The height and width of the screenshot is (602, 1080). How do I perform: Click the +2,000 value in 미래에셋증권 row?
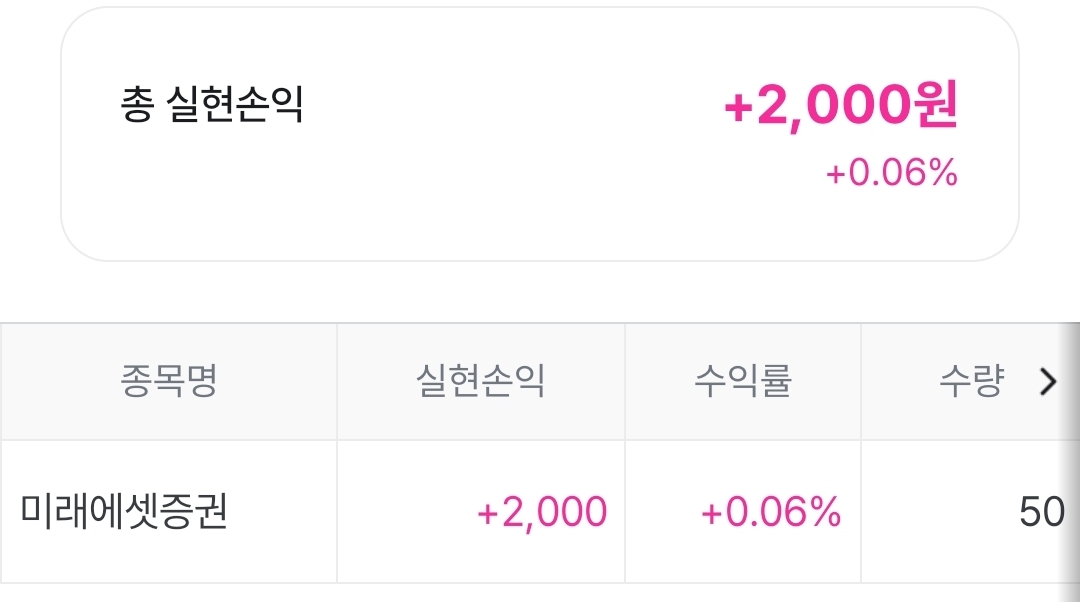click(x=542, y=513)
